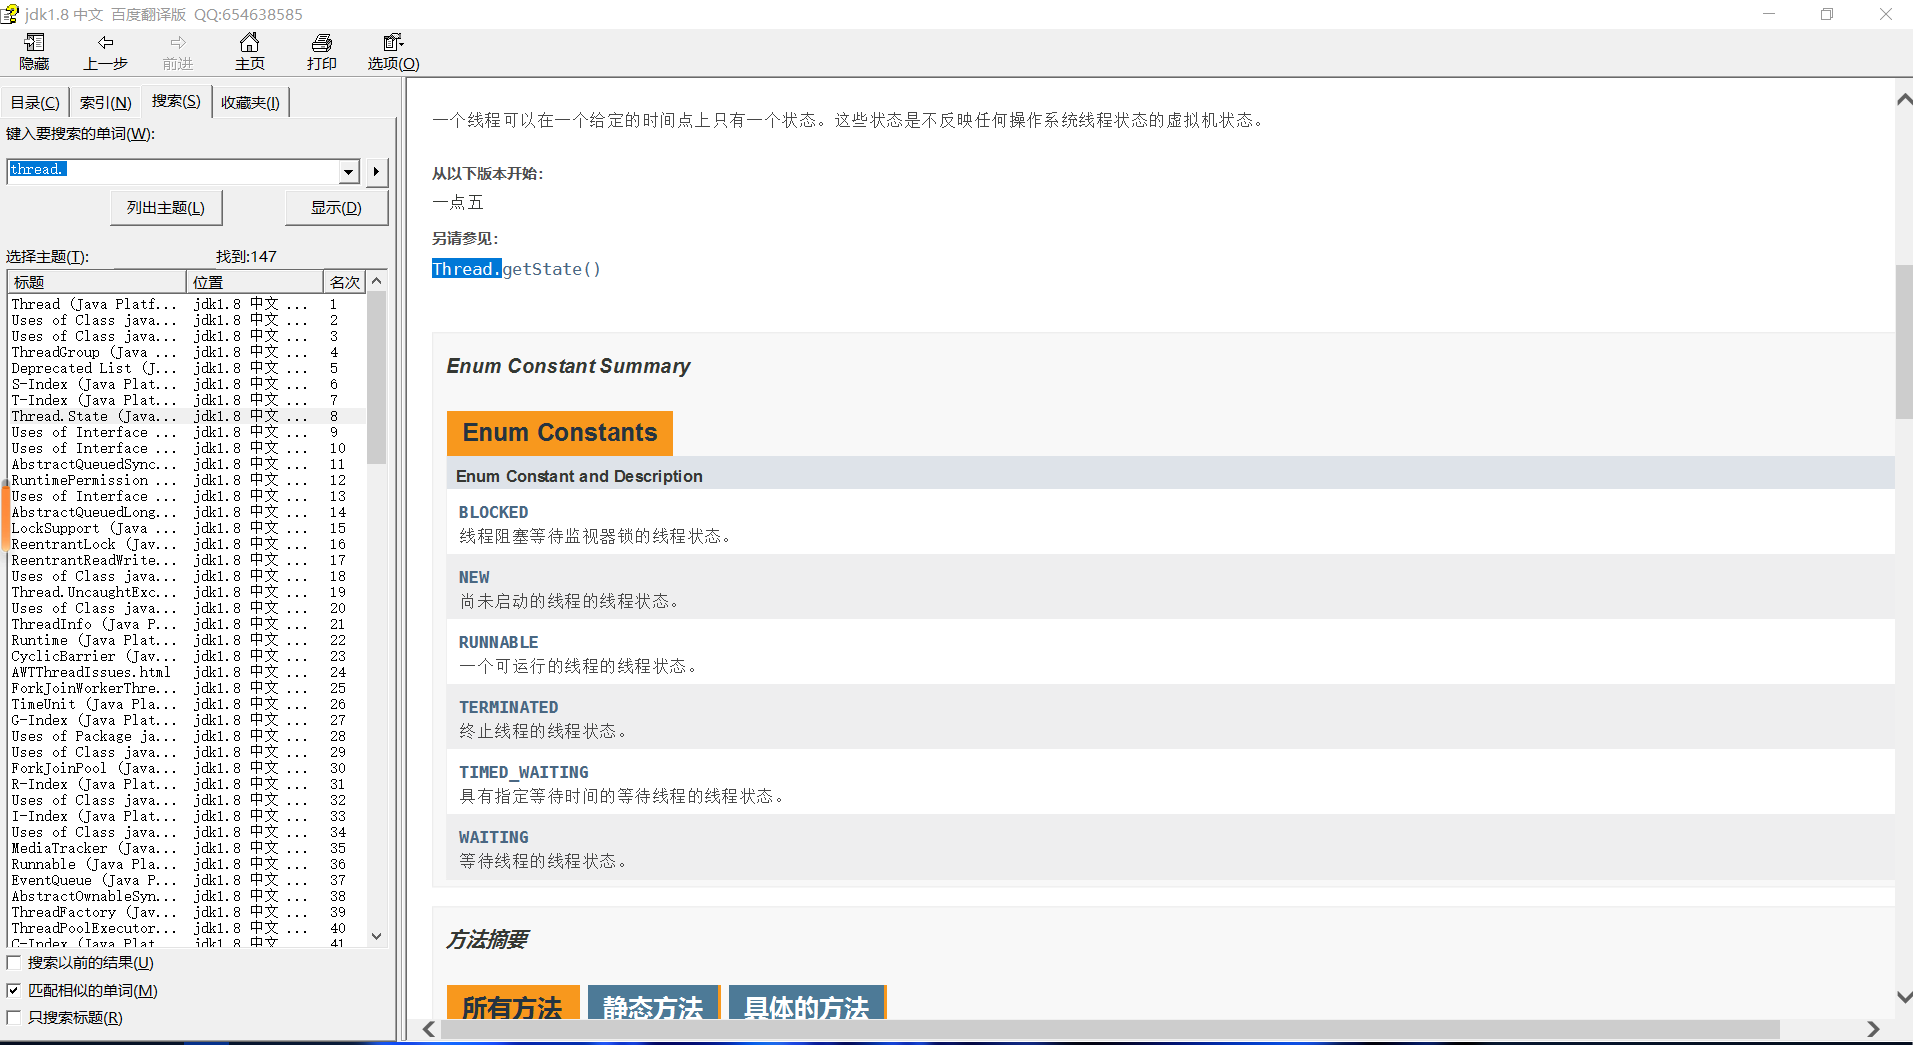The image size is (1913, 1045).
Task: Select the 'ForkJoinPool (Java...' result row
Action: tap(187, 768)
